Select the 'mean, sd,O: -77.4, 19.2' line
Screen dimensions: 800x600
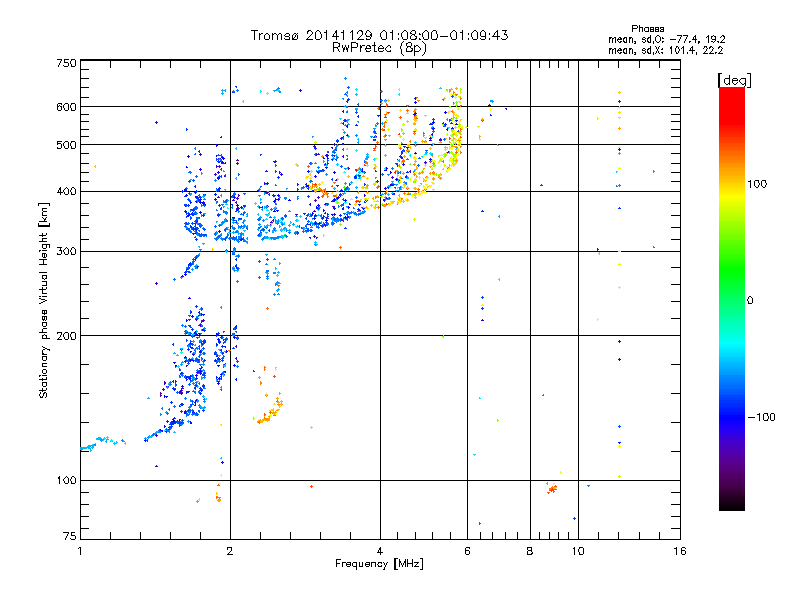(666, 39)
